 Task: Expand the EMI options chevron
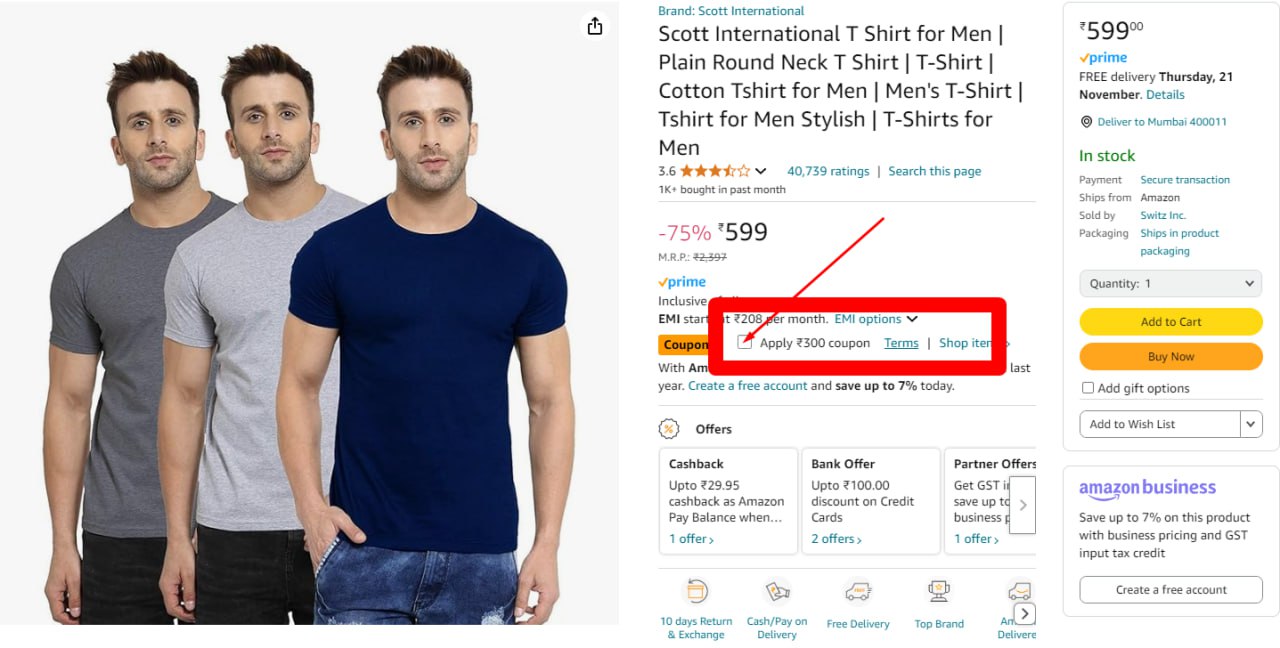click(x=912, y=319)
